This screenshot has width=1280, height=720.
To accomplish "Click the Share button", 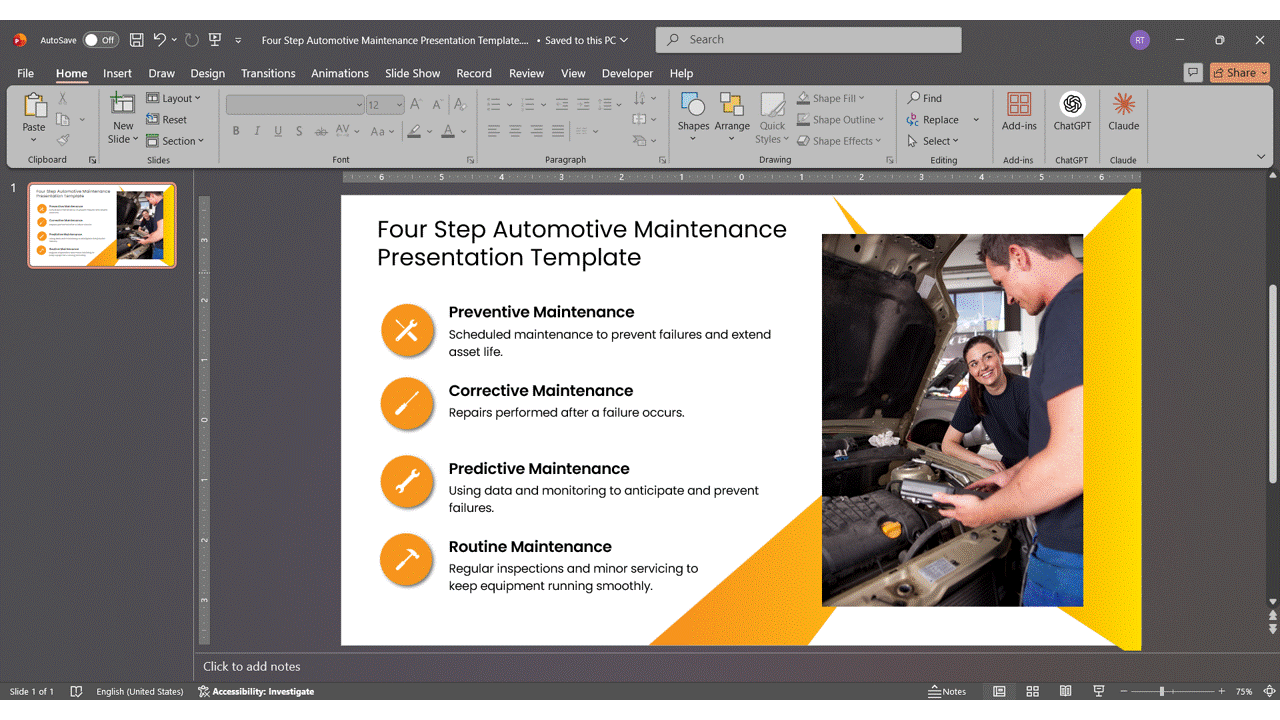I will 1239,72.
